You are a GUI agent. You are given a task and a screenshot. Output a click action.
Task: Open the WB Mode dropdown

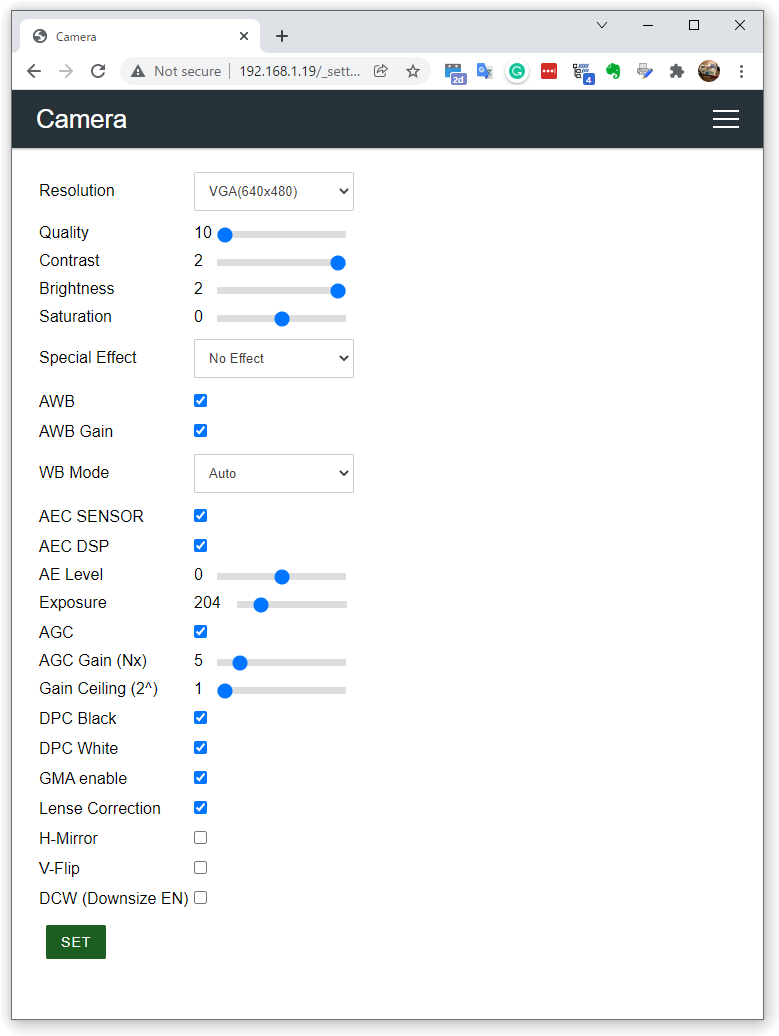(273, 473)
